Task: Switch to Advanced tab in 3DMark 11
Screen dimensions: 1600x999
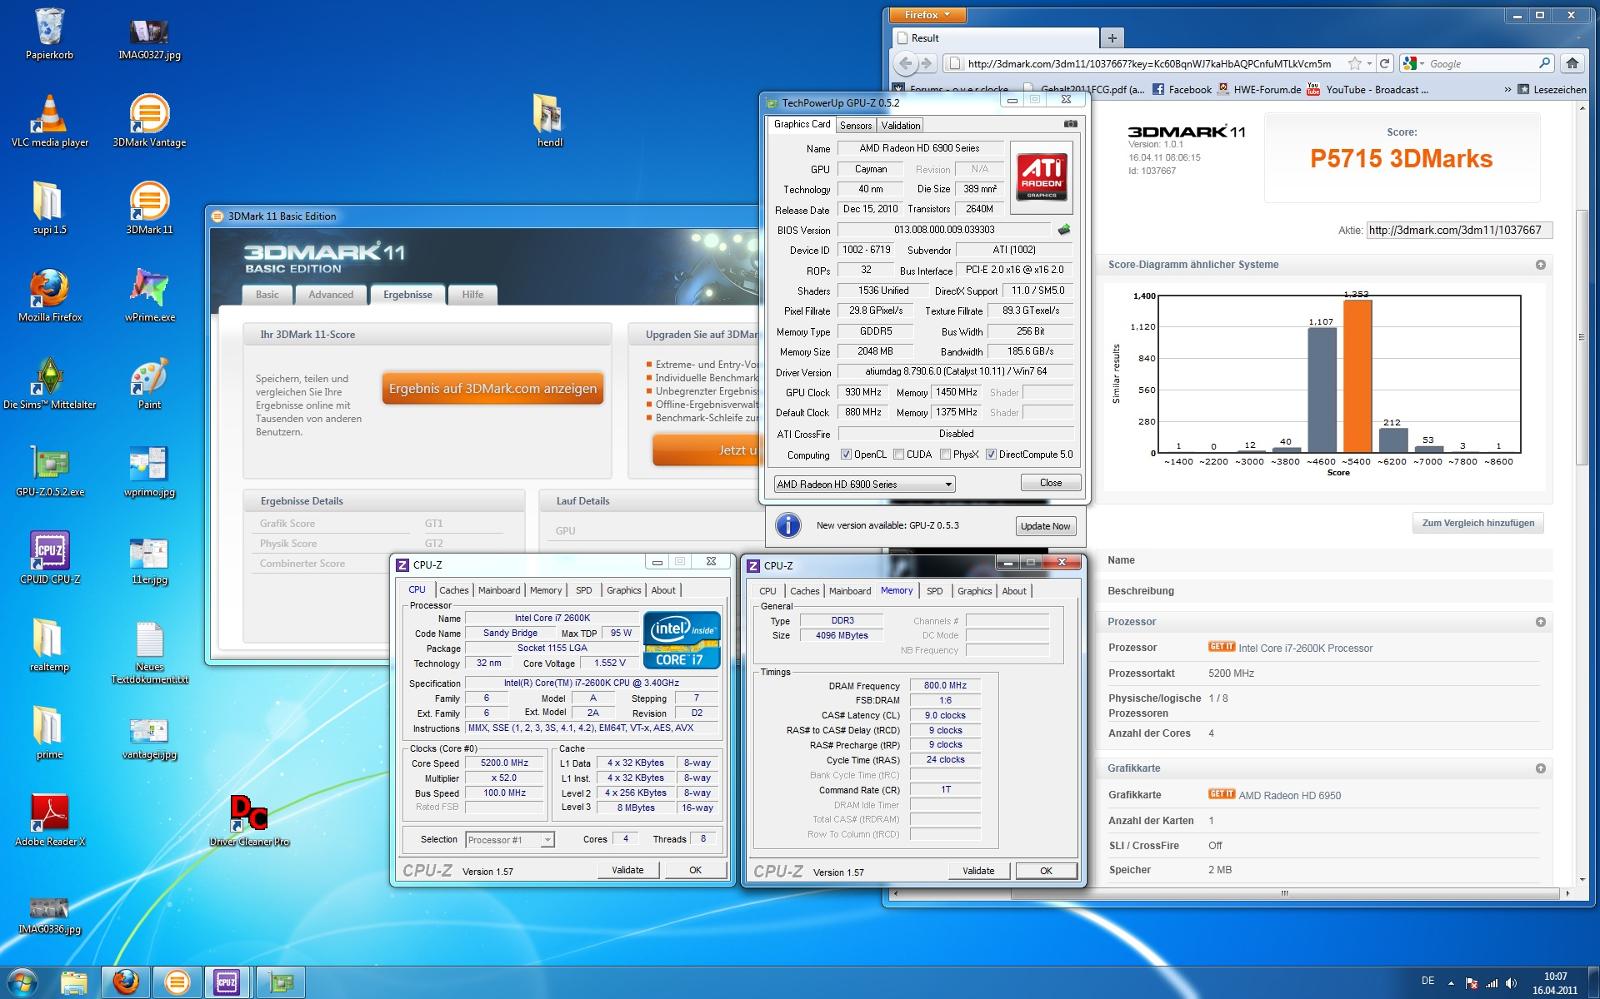Action: [x=330, y=294]
